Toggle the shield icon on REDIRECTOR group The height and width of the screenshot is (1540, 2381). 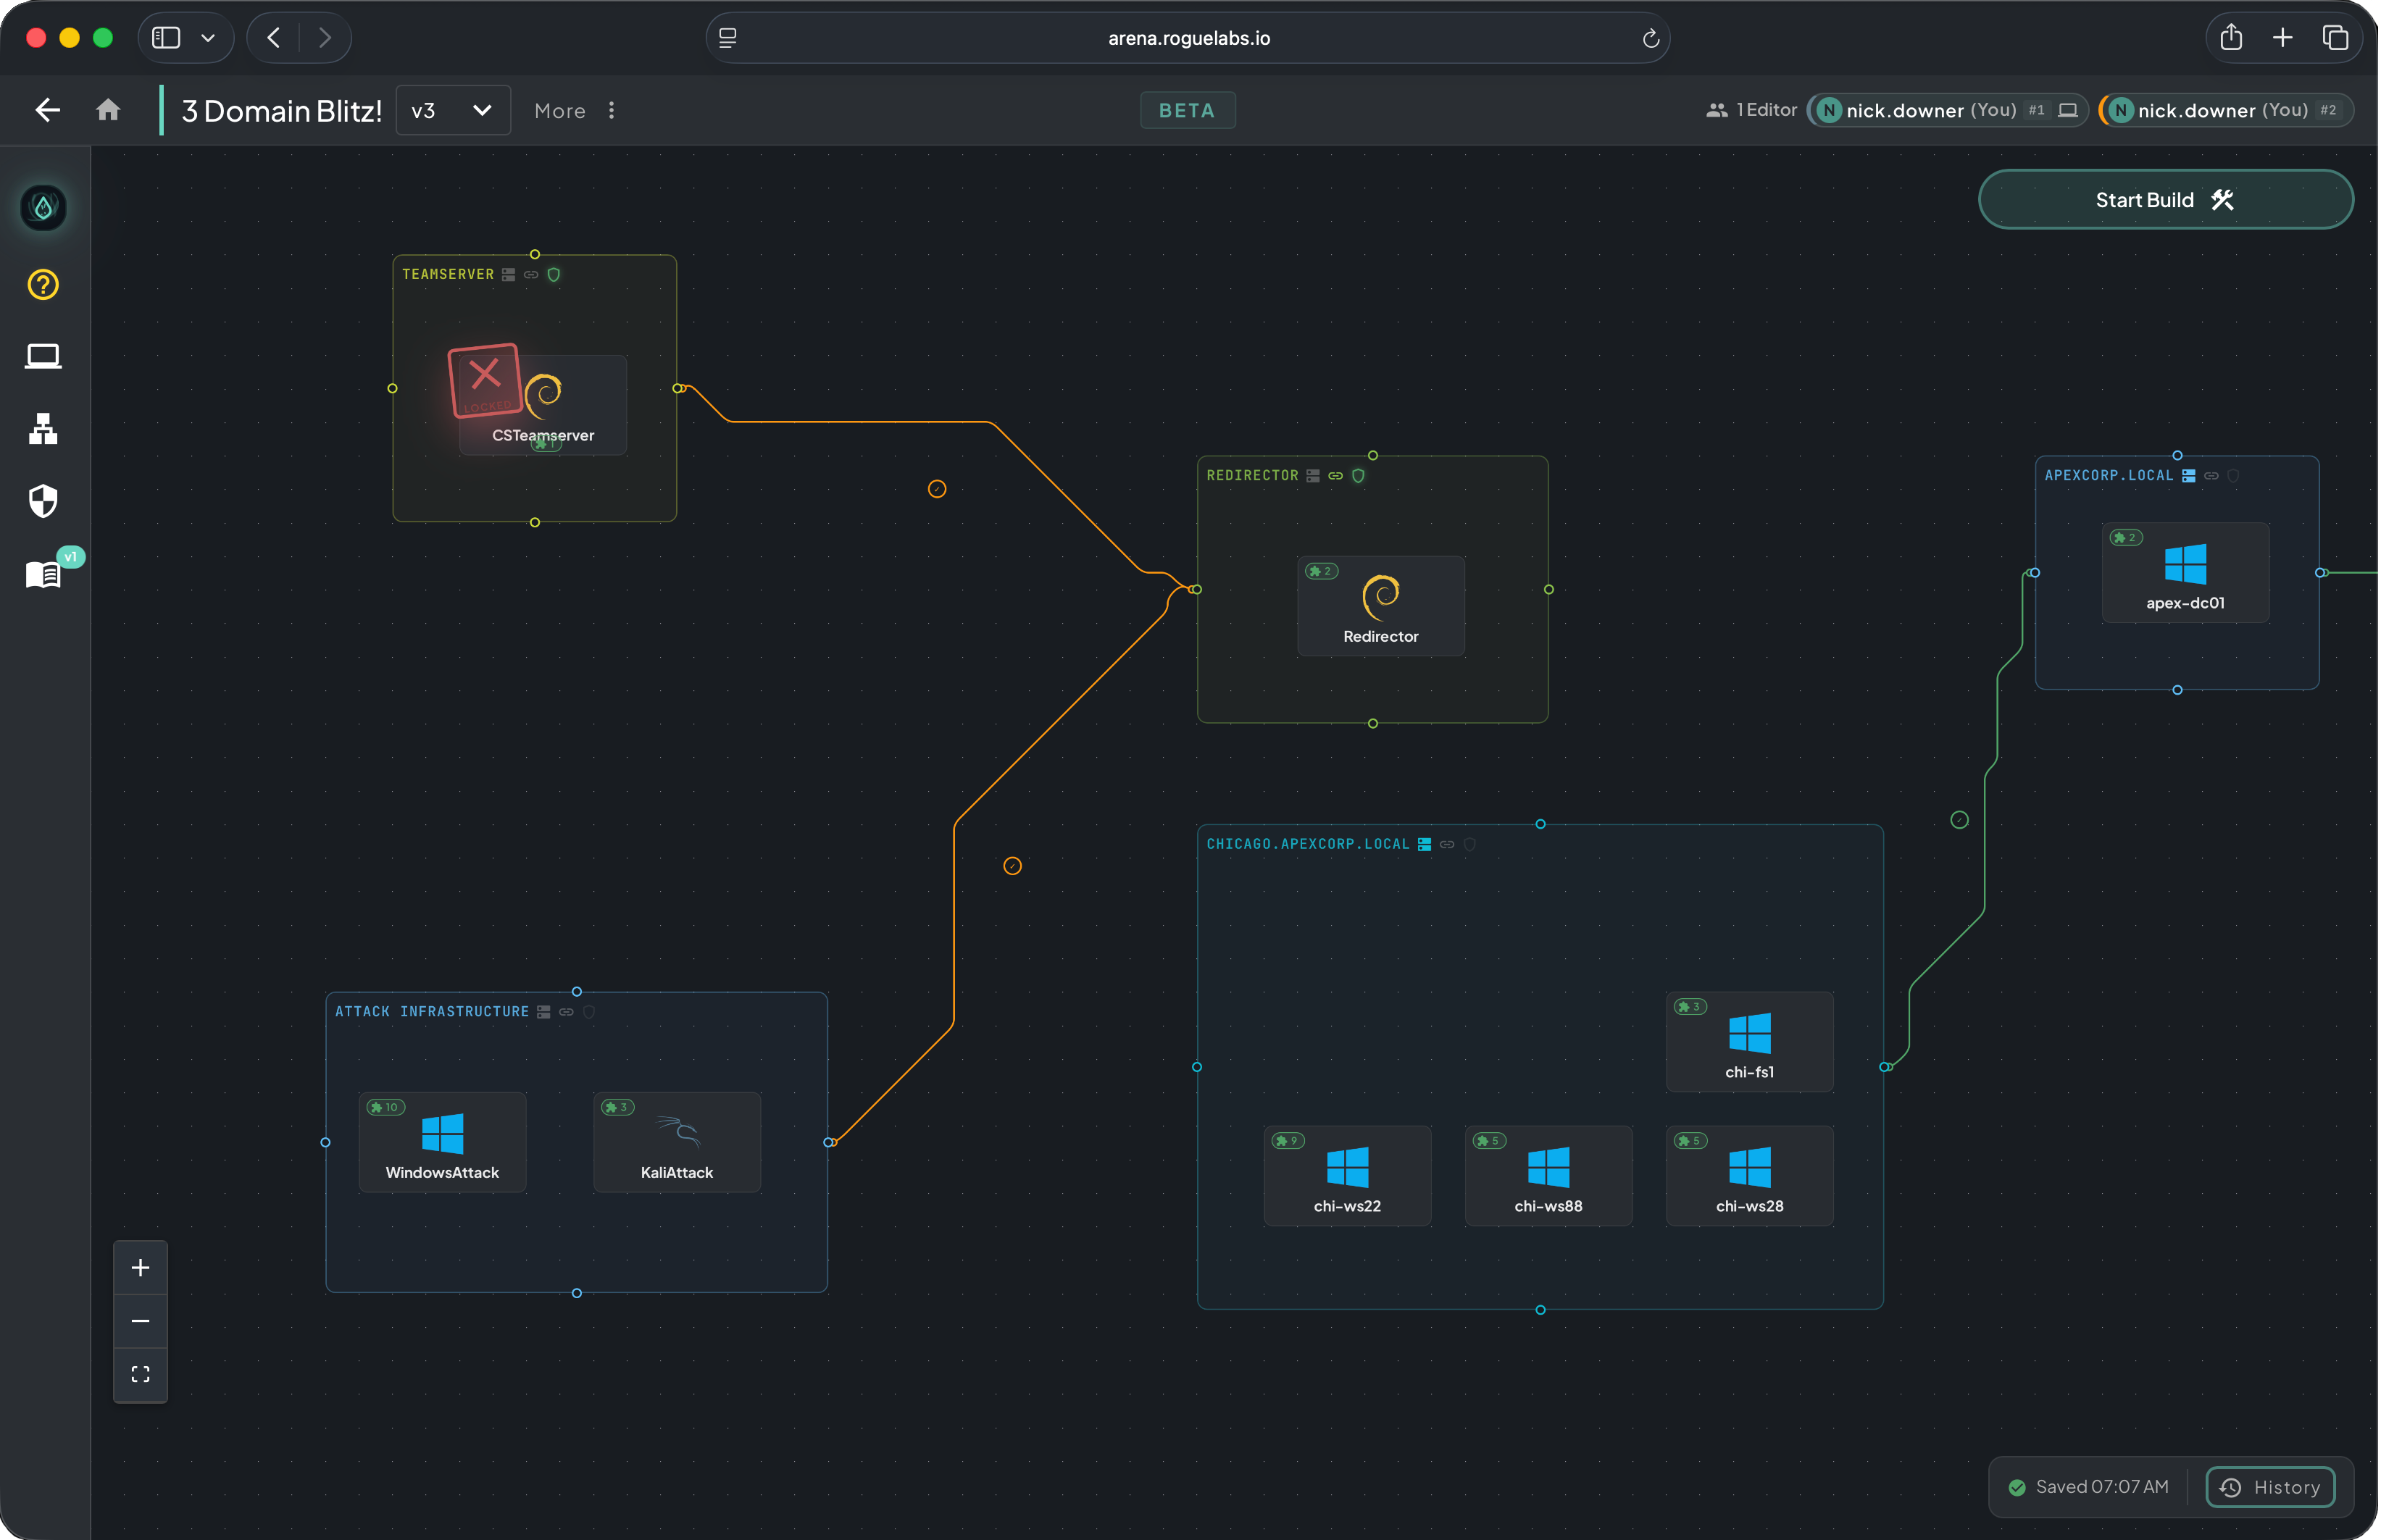tap(1358, 476)
